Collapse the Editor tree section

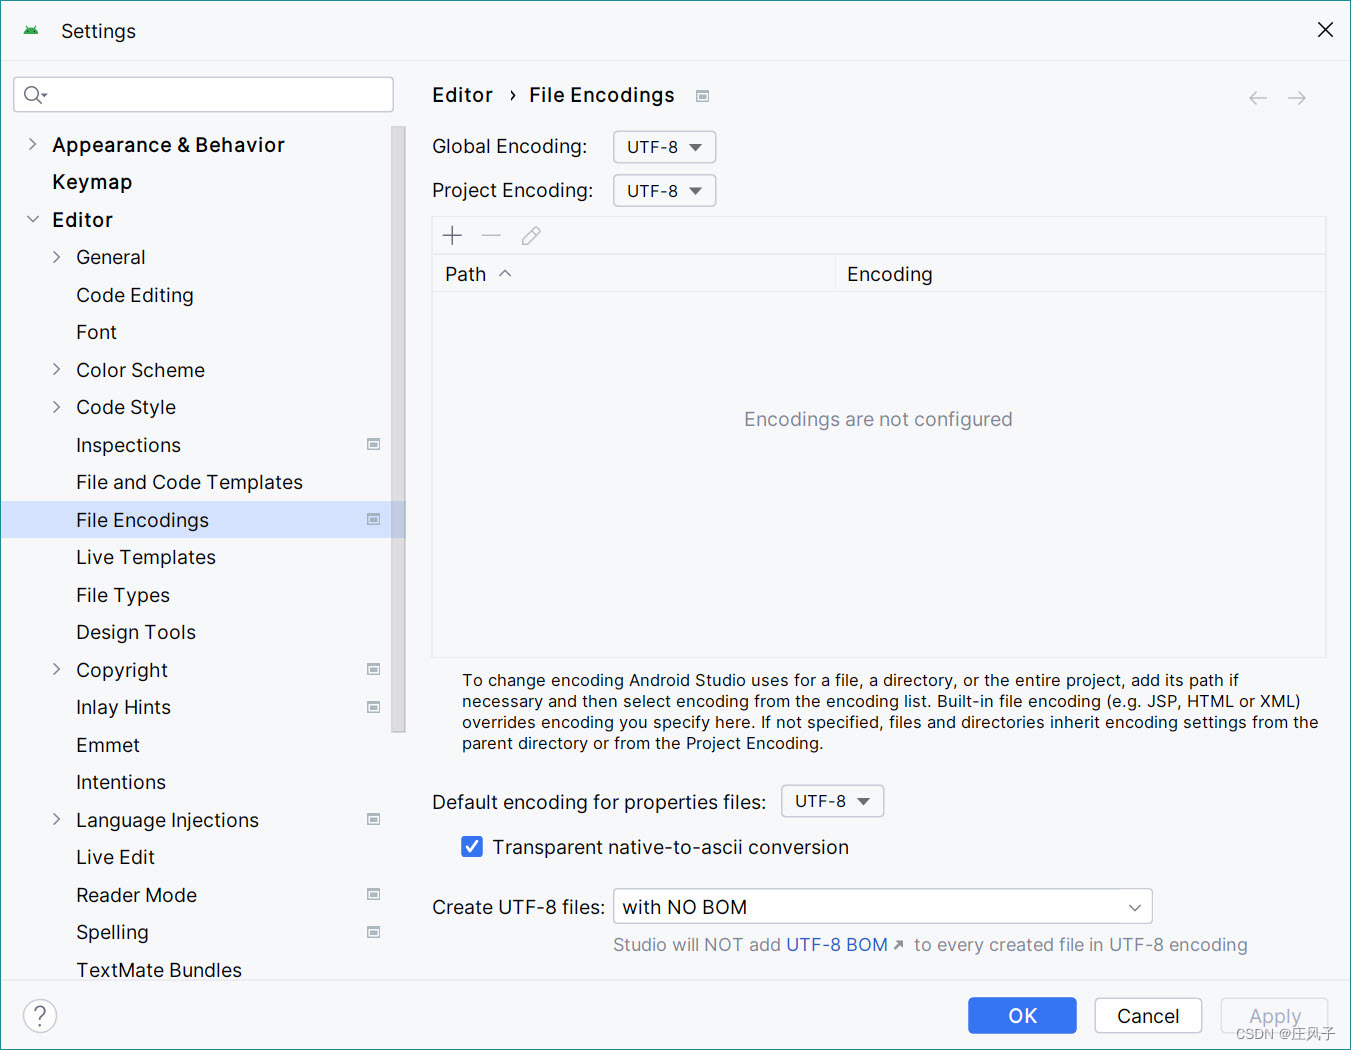click(33, 219)
